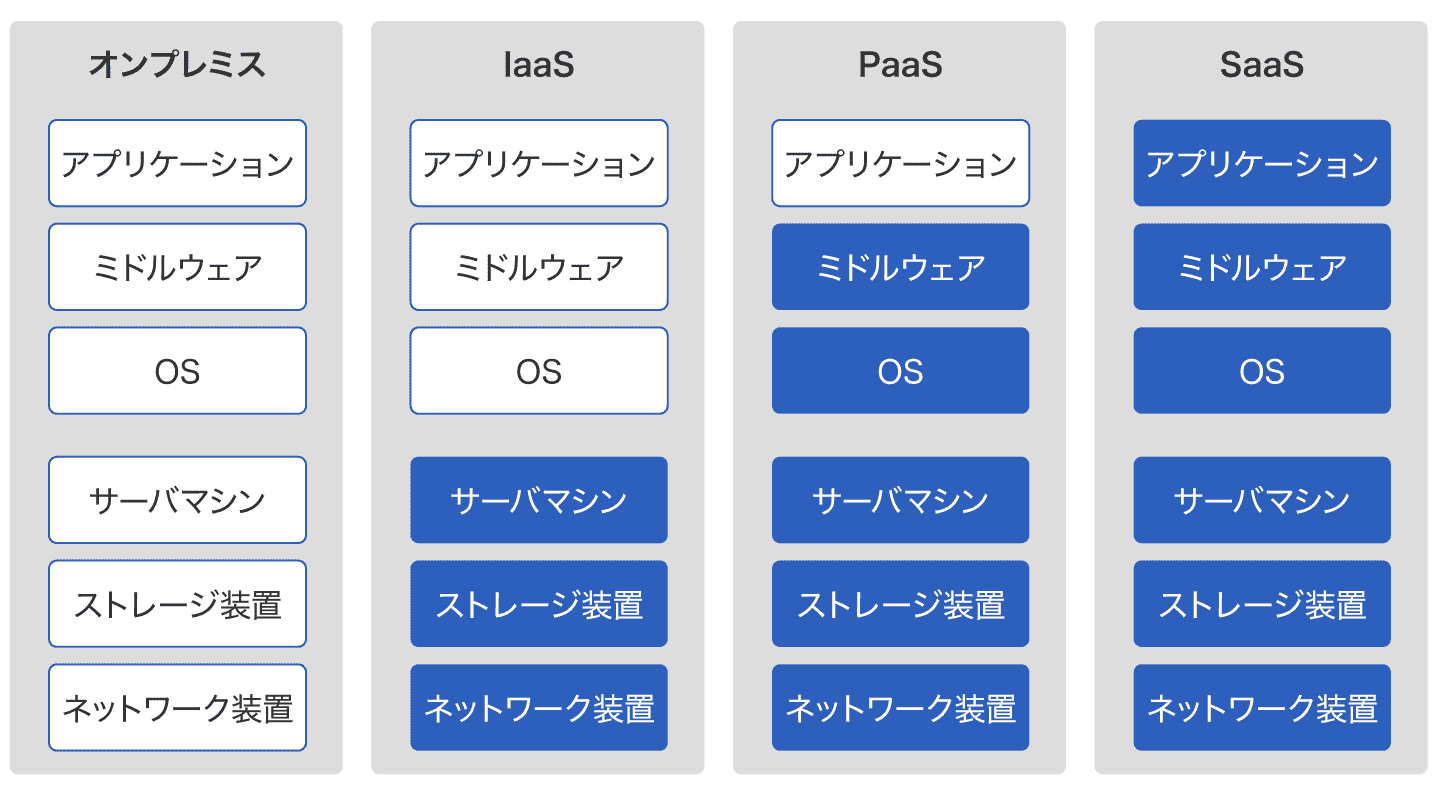Select ミドルウェア box in オンプレミス column

tap(177, 267)
